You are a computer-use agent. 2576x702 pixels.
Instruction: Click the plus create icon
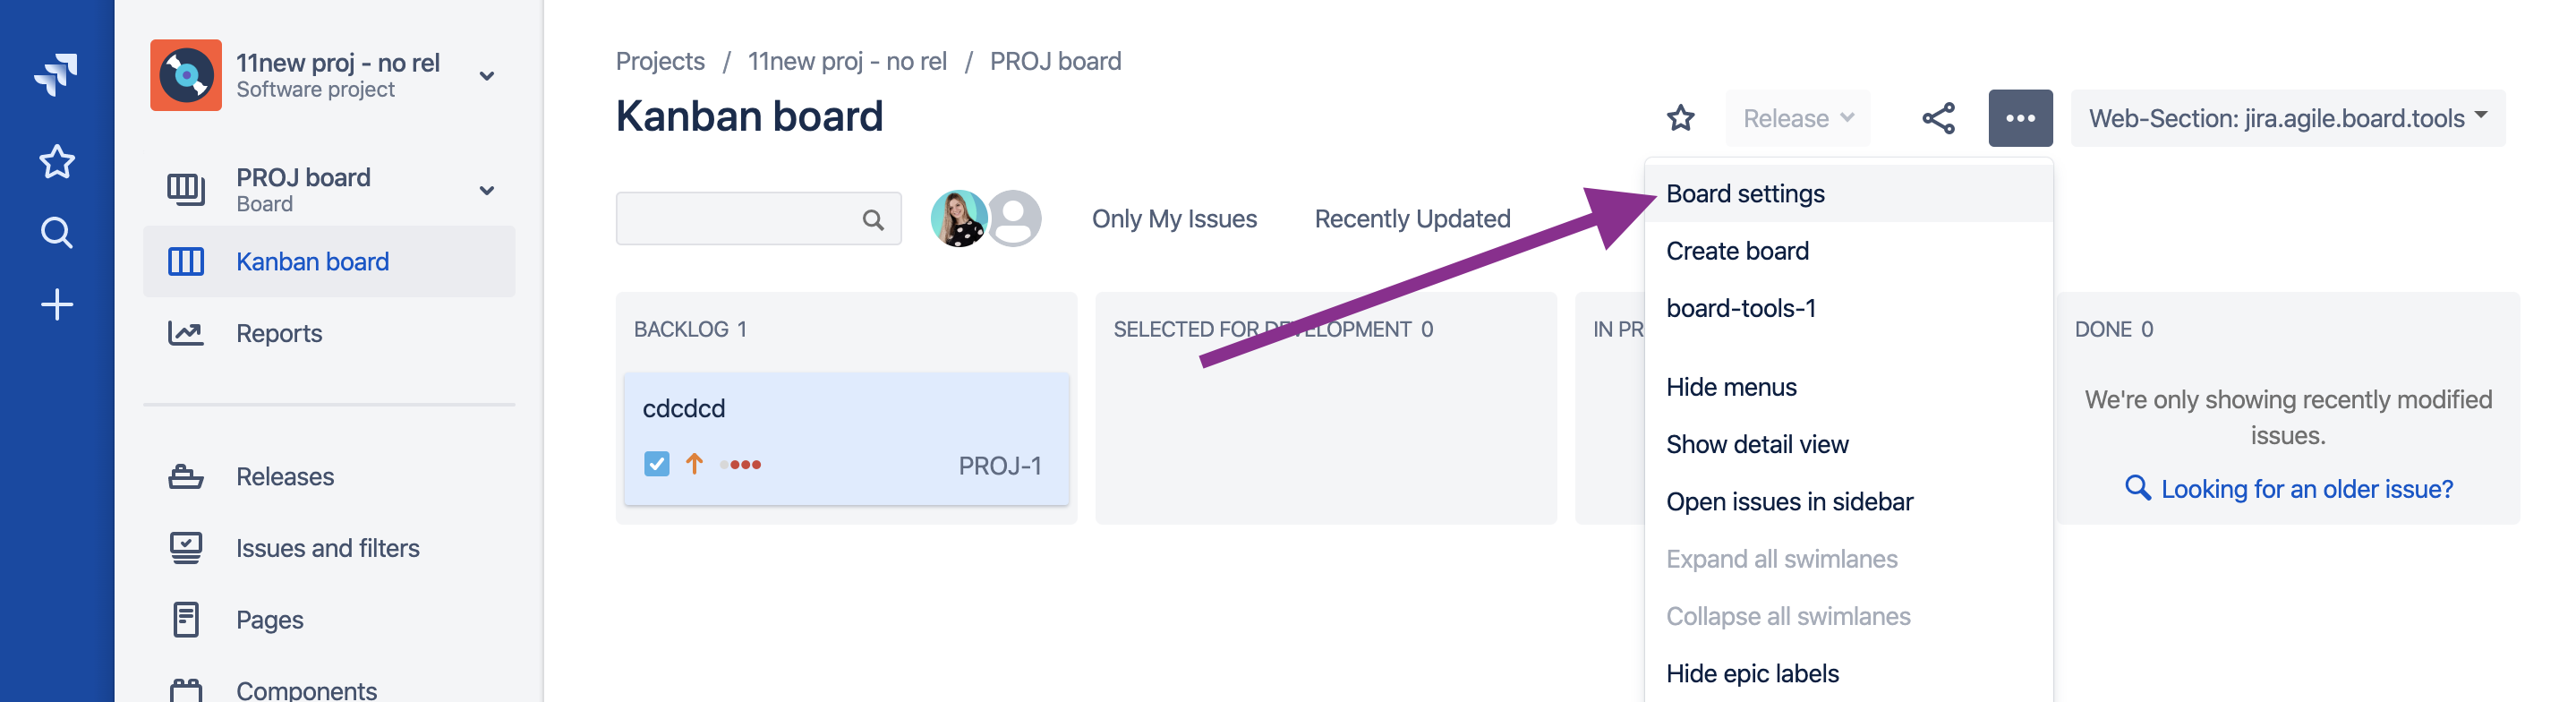56,305
